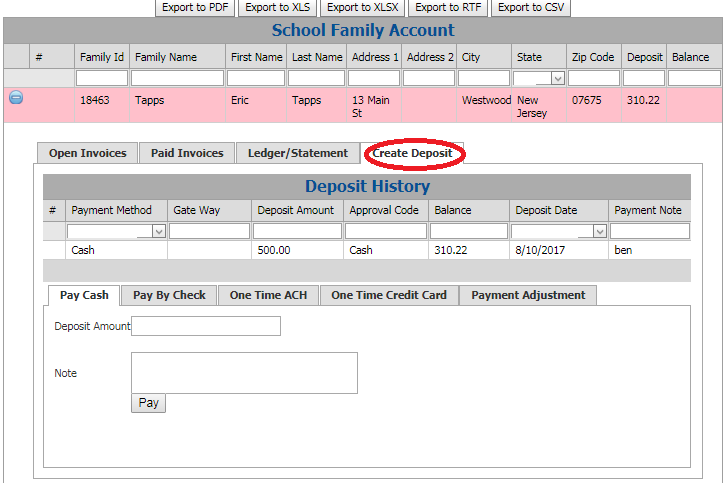Click the Family Name filter box
Viewport: 727px width, 483px height.
(x=178, y=78)
